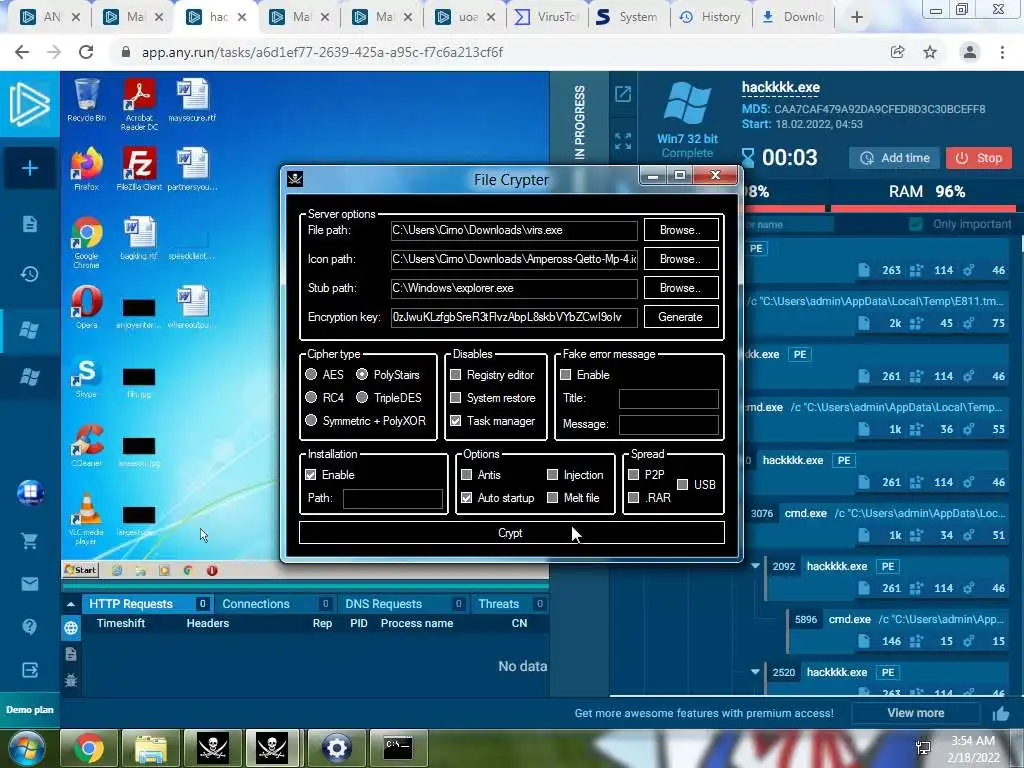Collapse process 2520 hackkkk.exe tree arrow
The height and width of the screenshot is (768, 1024).
point(756,671)
